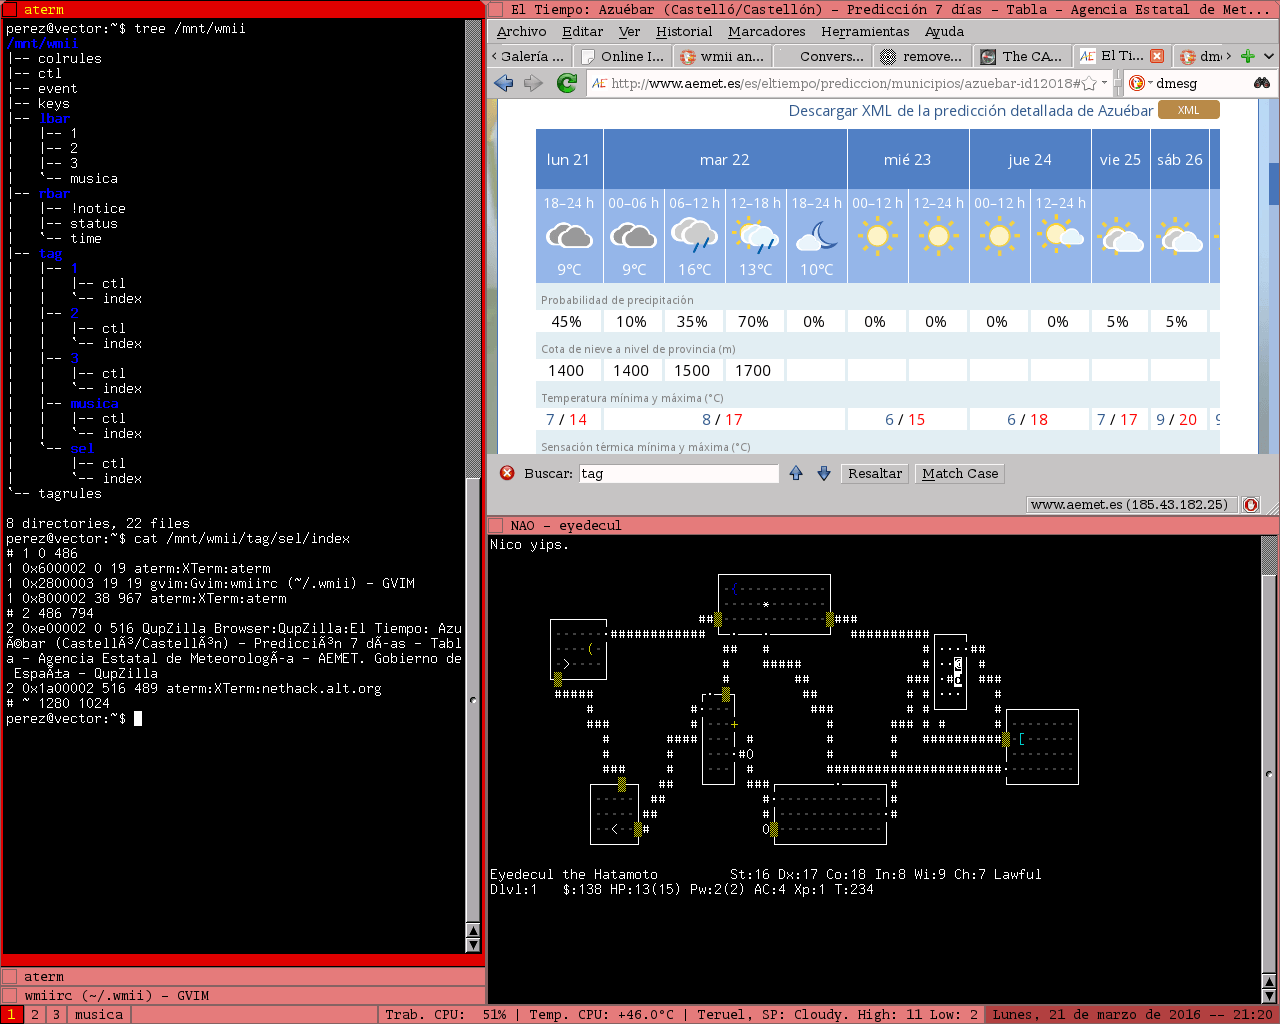Open Herramientas menu
Screen dimensions: 1280x1024
[x=865, y=31]
